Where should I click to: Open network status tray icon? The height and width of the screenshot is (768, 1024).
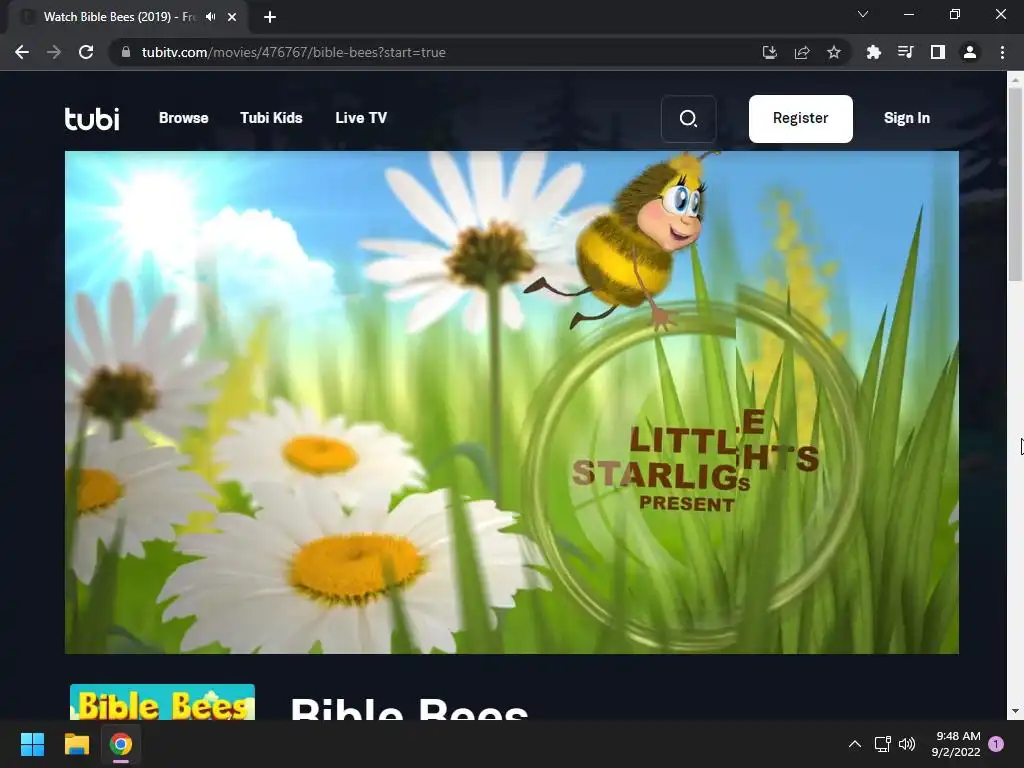[882, 744]
